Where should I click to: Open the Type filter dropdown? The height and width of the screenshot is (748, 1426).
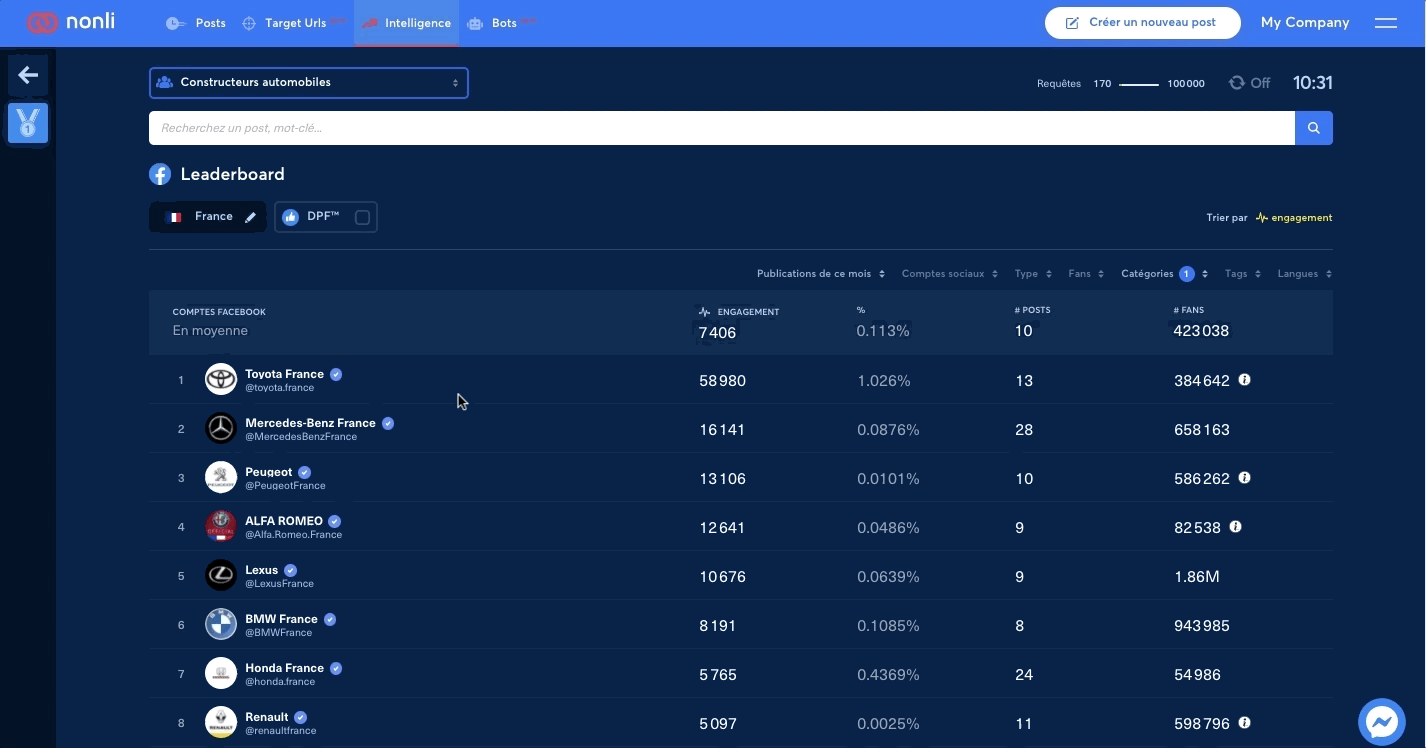[1033, 274]
